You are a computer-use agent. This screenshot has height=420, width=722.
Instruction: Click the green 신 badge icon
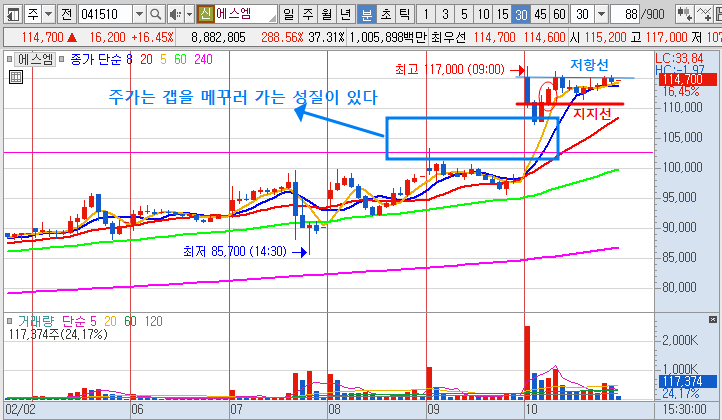tap(205, 14)
